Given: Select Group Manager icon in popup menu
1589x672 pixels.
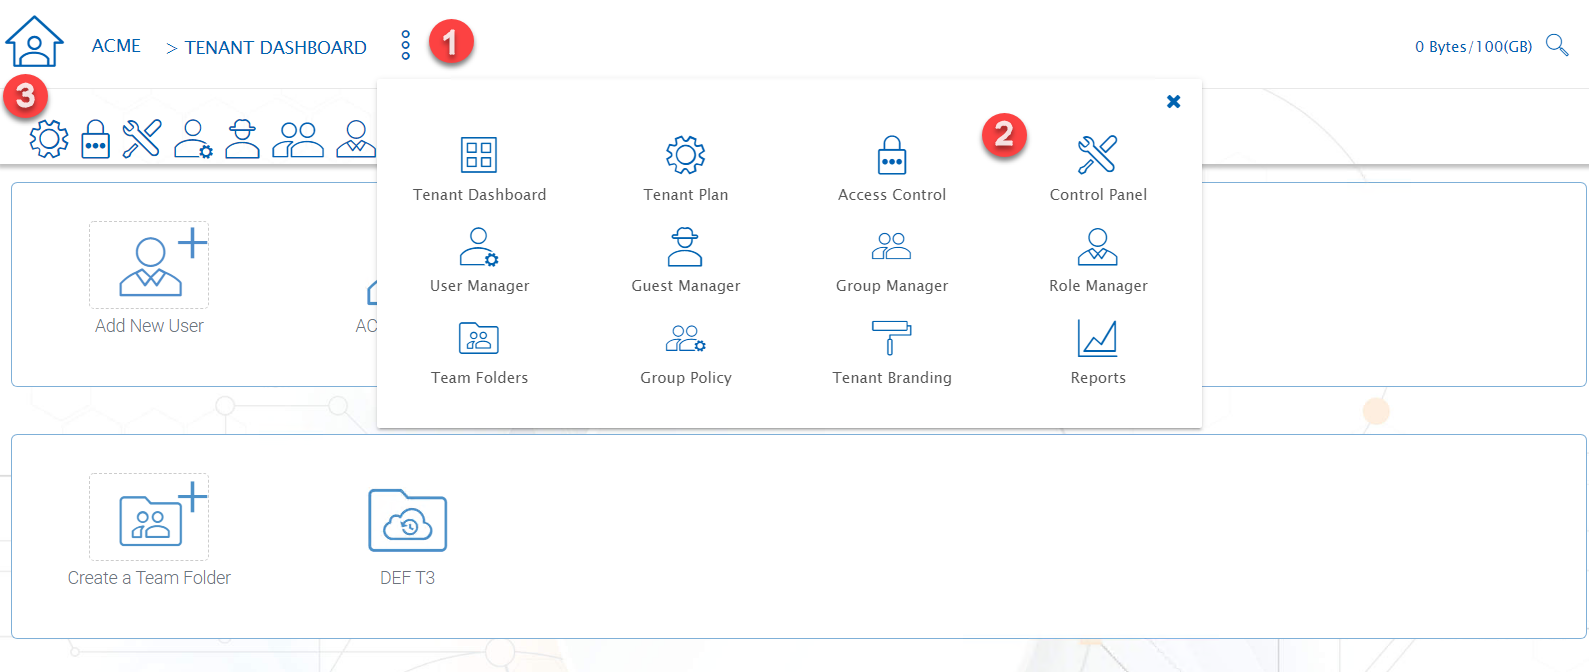Looking at the screenshot, I should [x=892, y=246].
